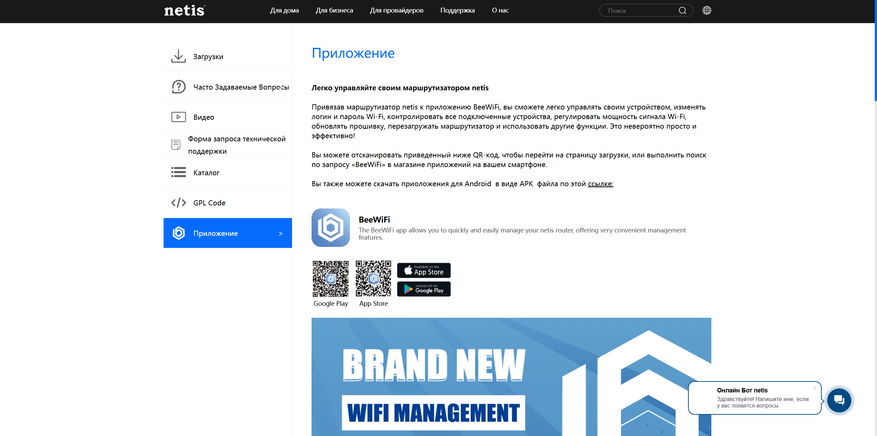Image resolution: width=877 pixels, height=436 pixels.
Task: Click the Каталог list icon
Action: click(x=178, y=173)
